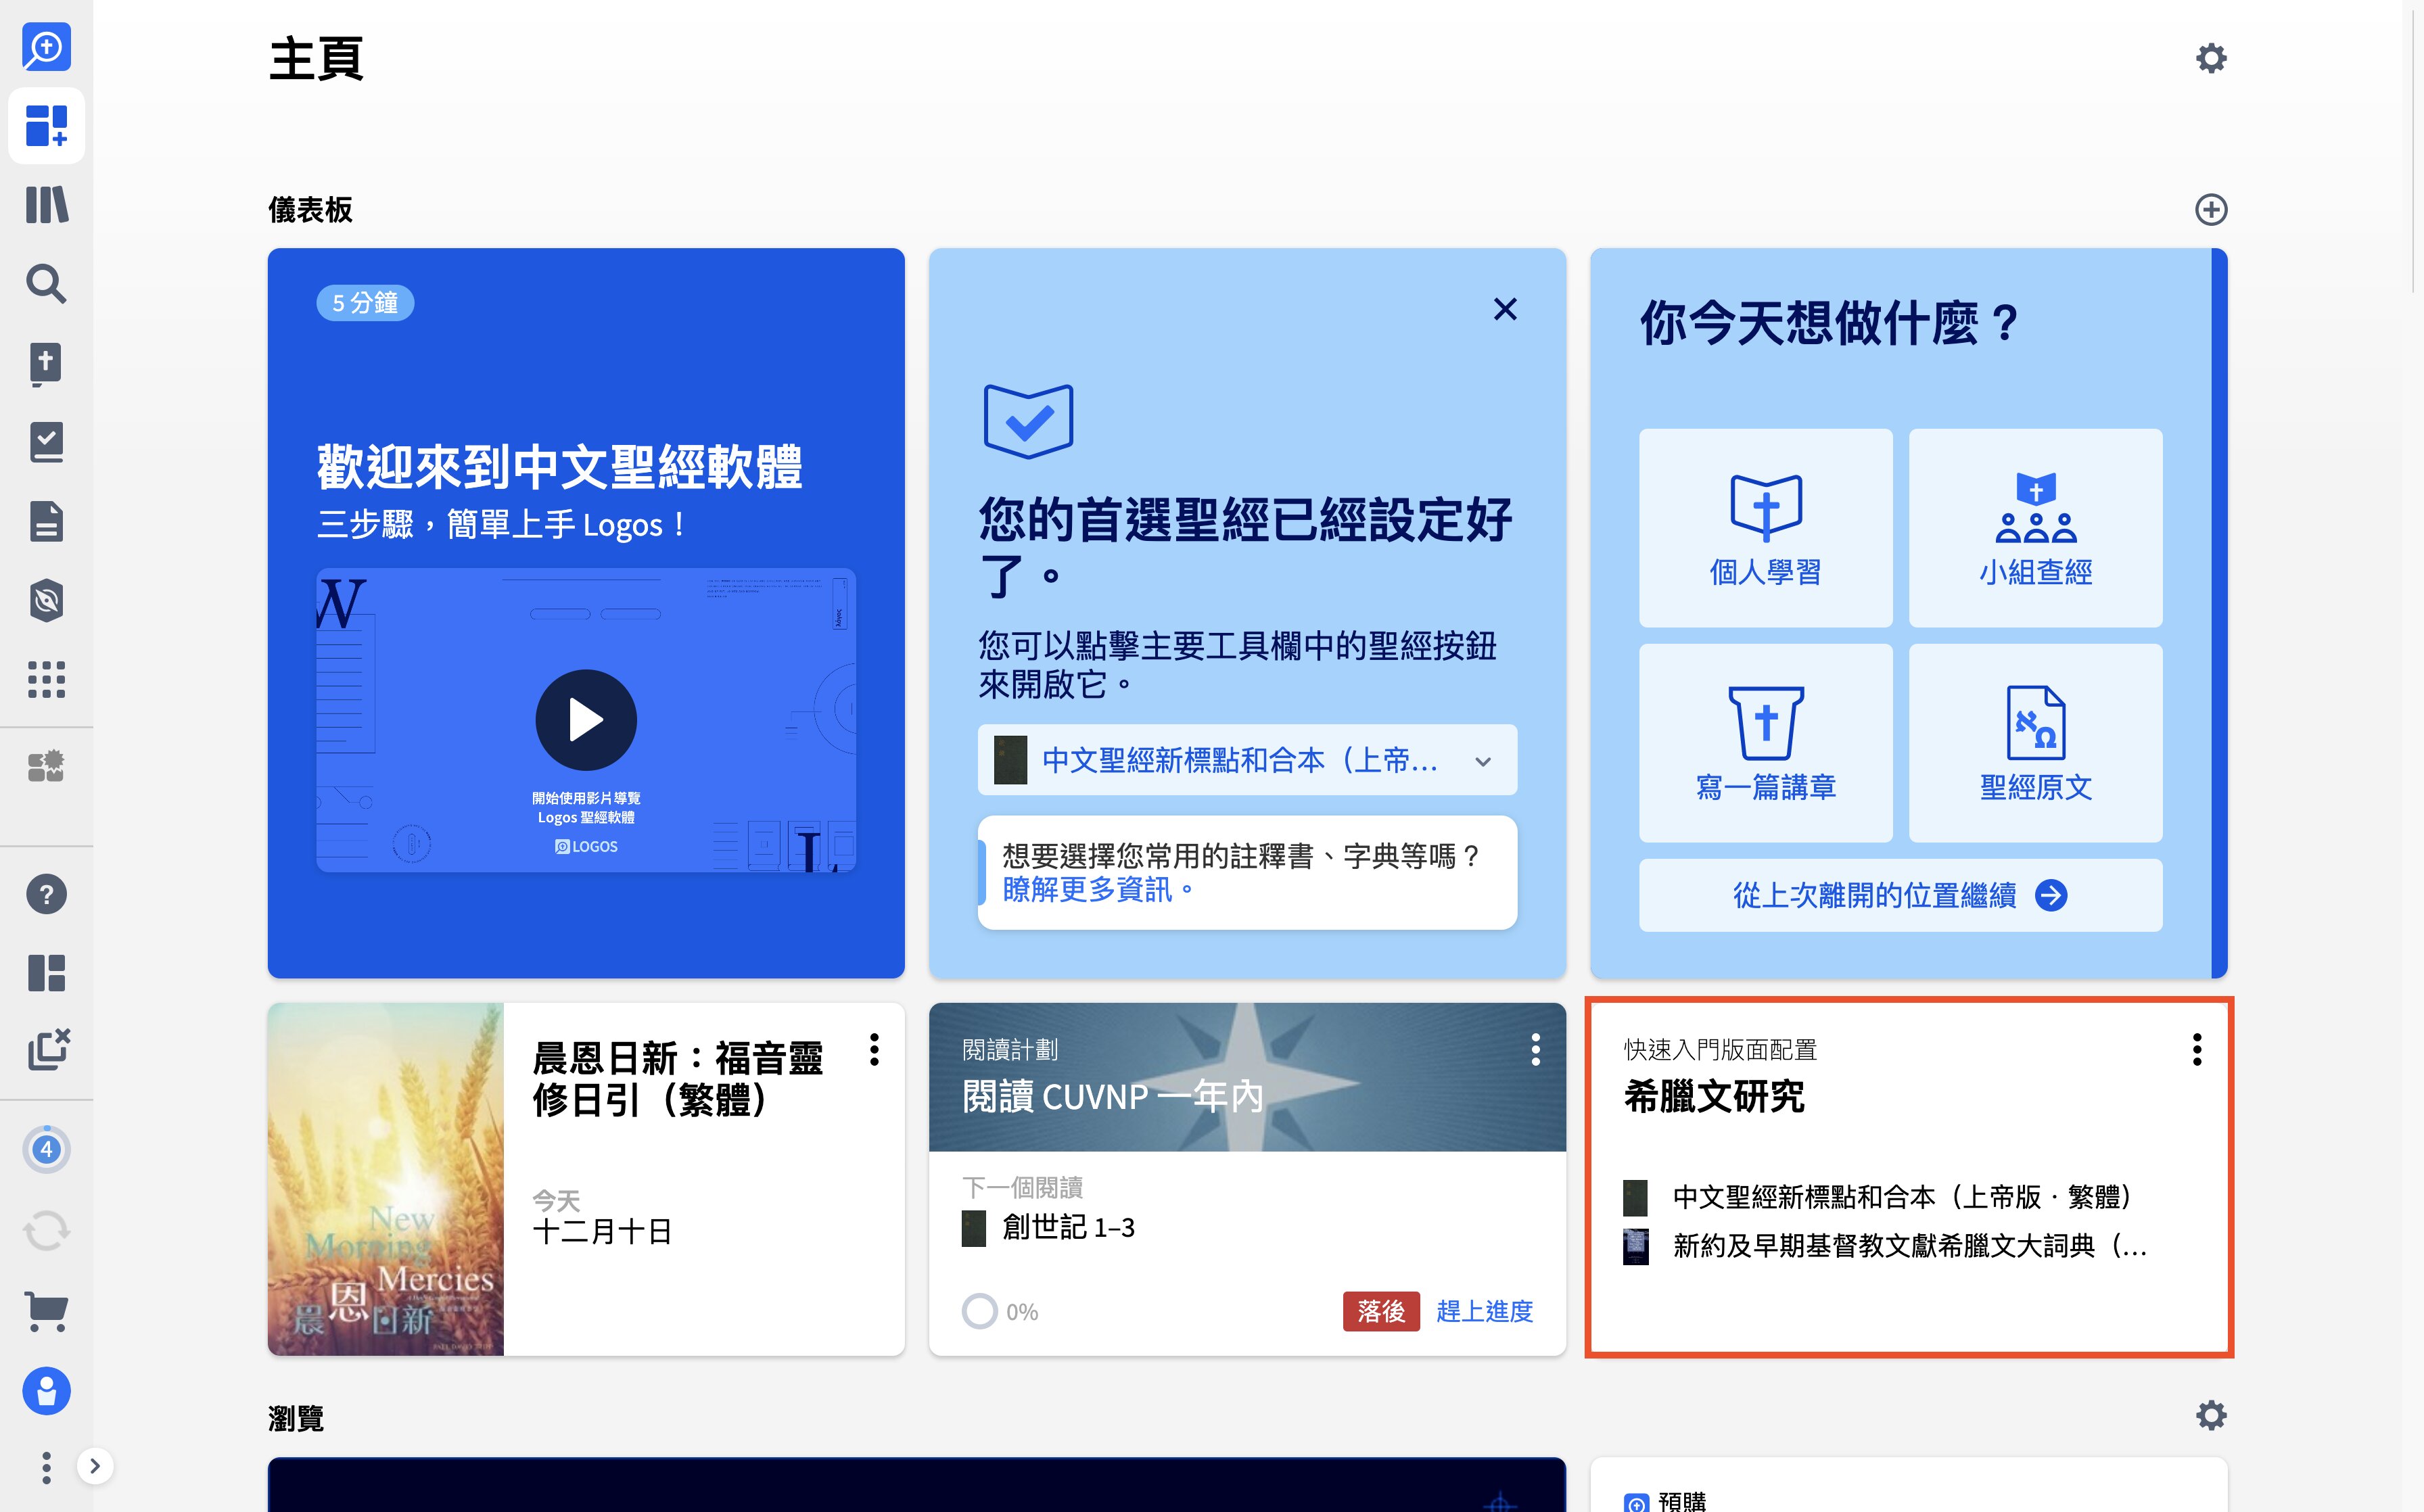Open the Guides shield icon in sidebar

46,600
